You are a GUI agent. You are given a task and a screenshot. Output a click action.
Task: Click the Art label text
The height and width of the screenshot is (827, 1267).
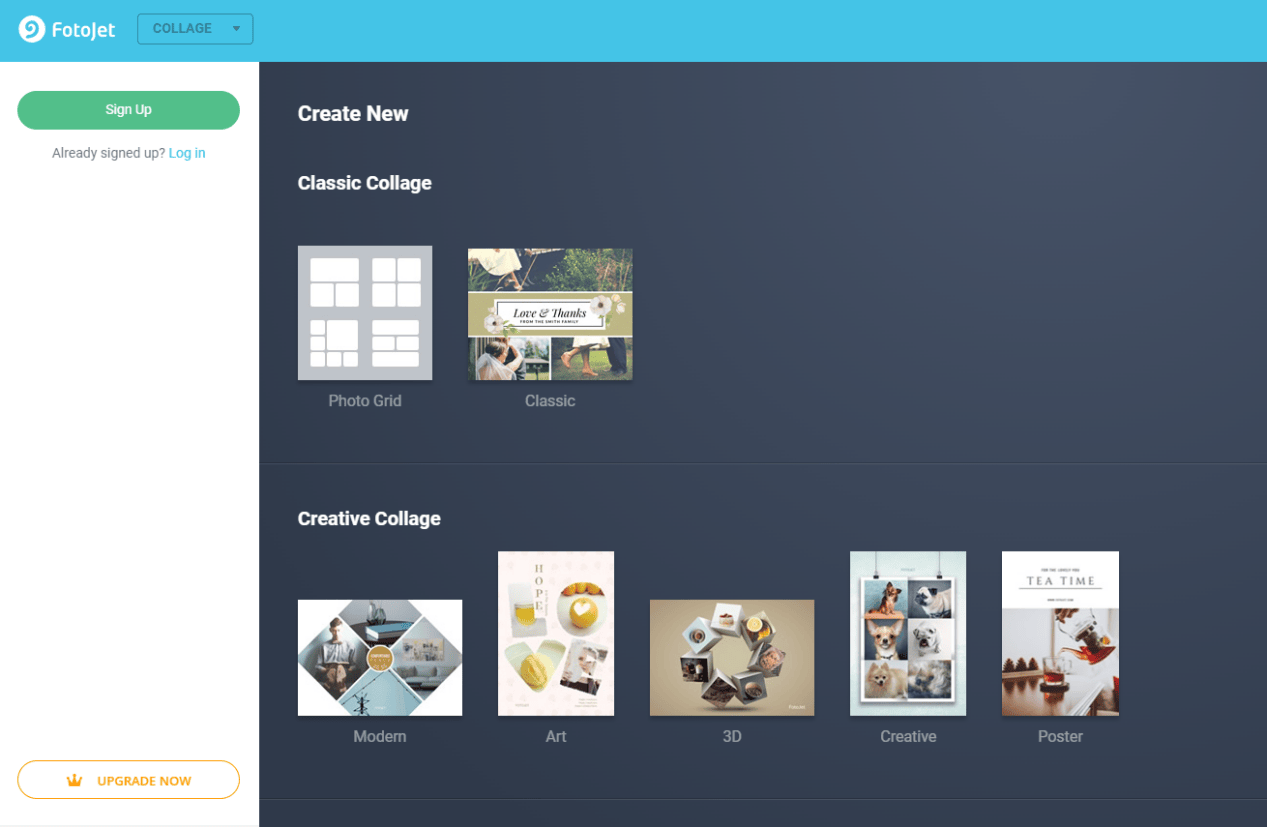(x=556, y=737)
